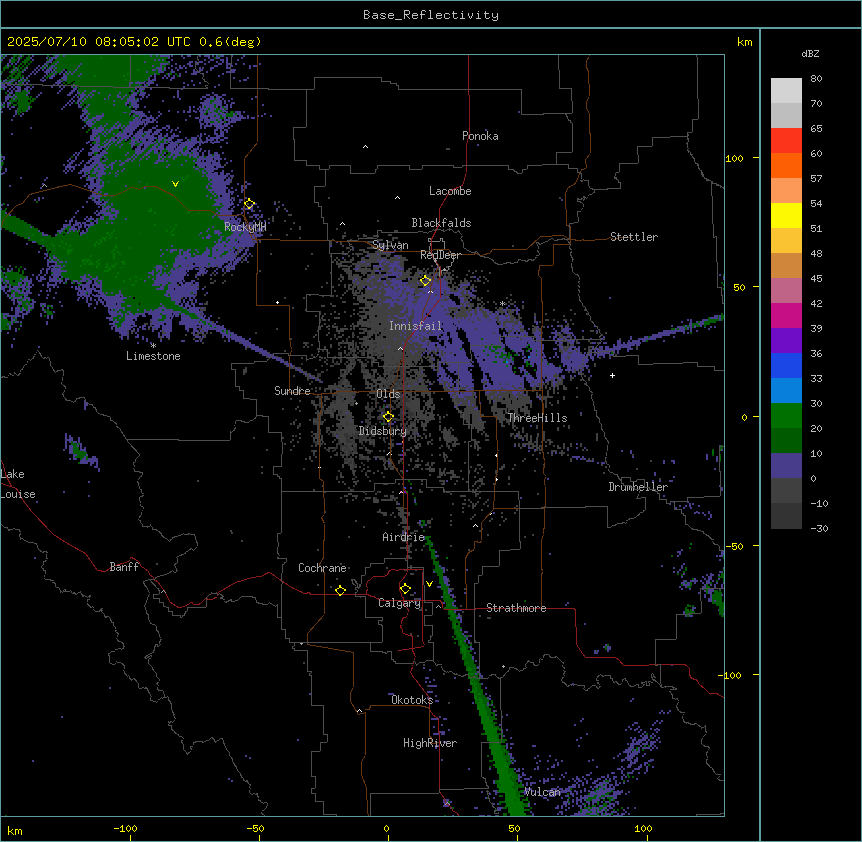862x842 pixels.
Task: Select the Olds town label
Action: pos(388,394)
